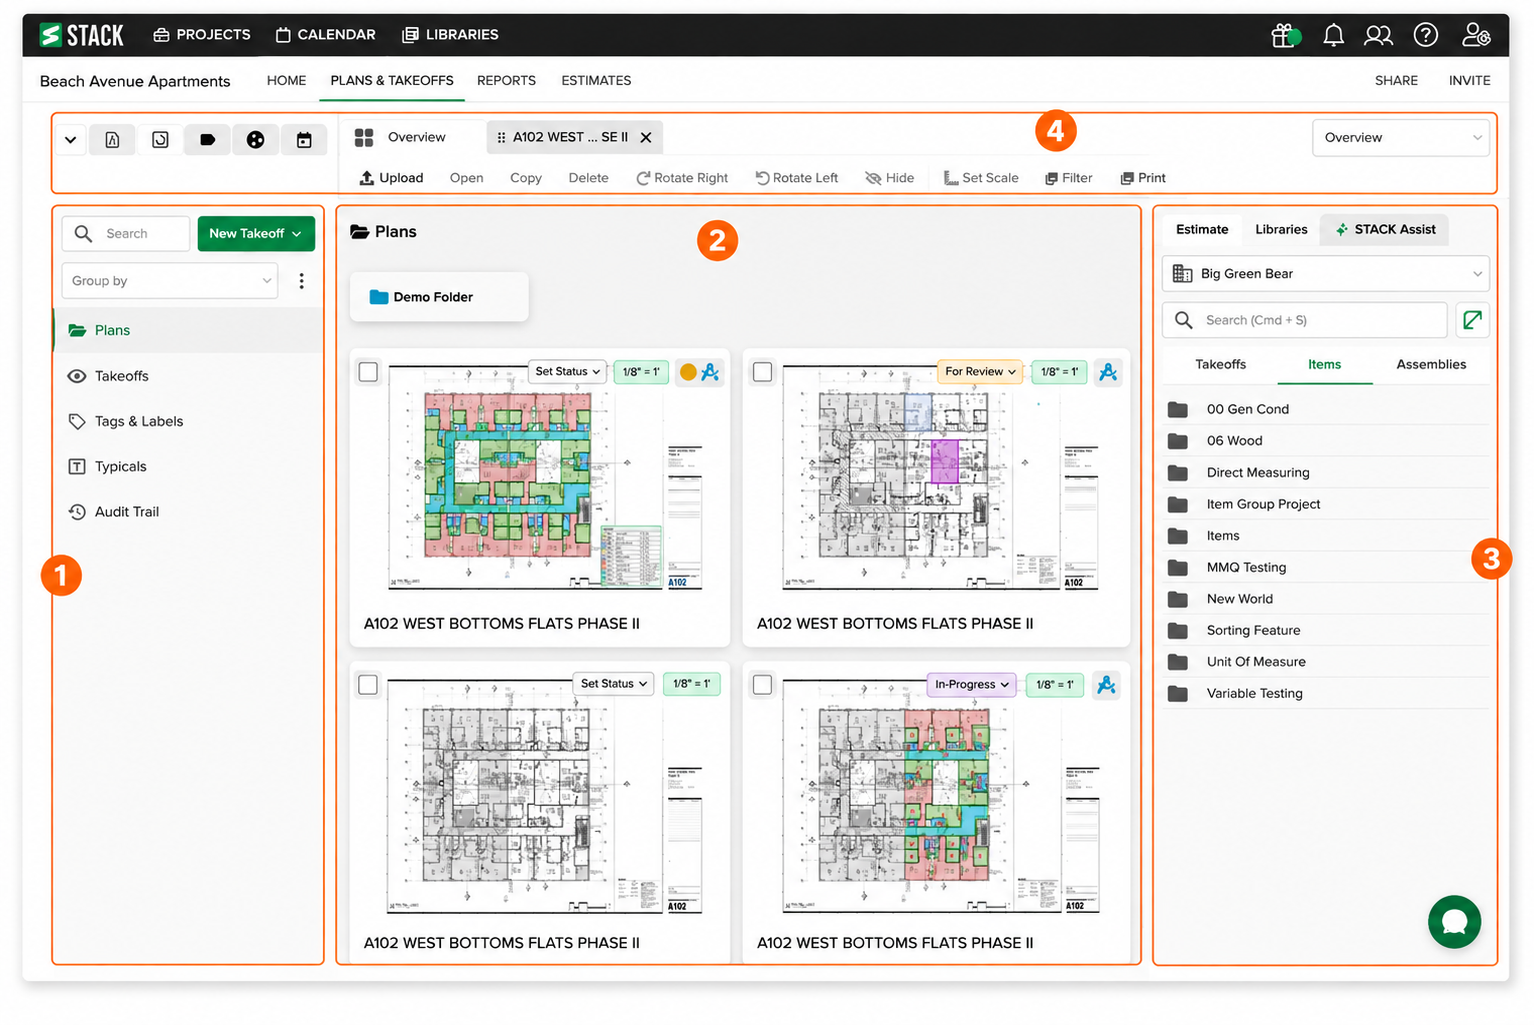1534x1025 pixels.
Task: Open the Audit Trail sidebar item
Action: [188, 512]
